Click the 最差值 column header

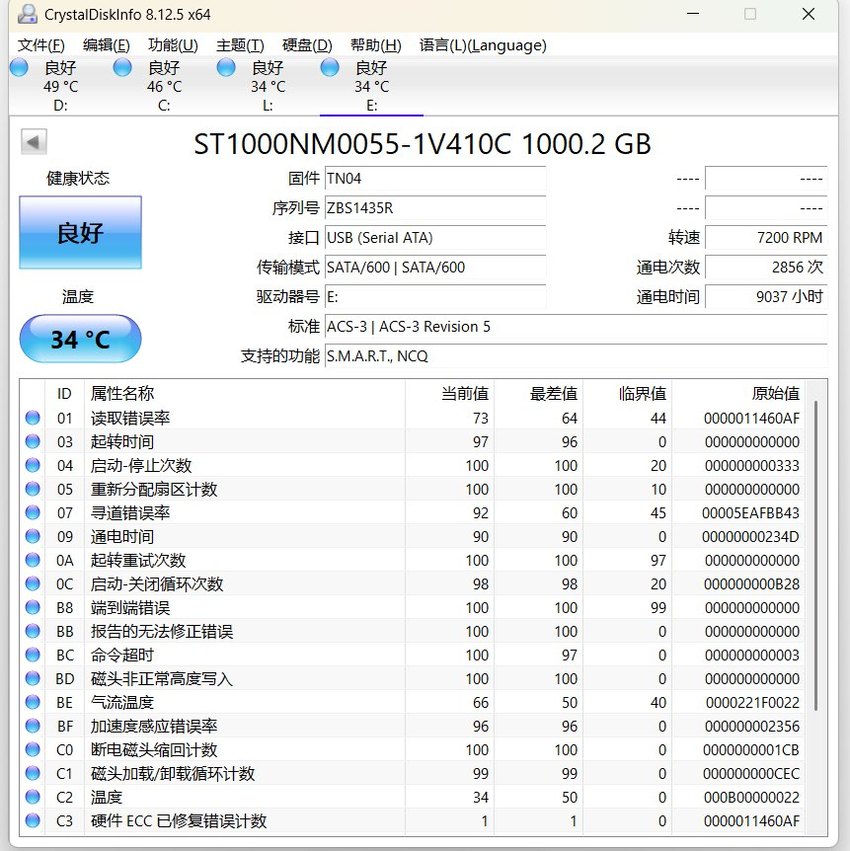[x=538, y=393]
